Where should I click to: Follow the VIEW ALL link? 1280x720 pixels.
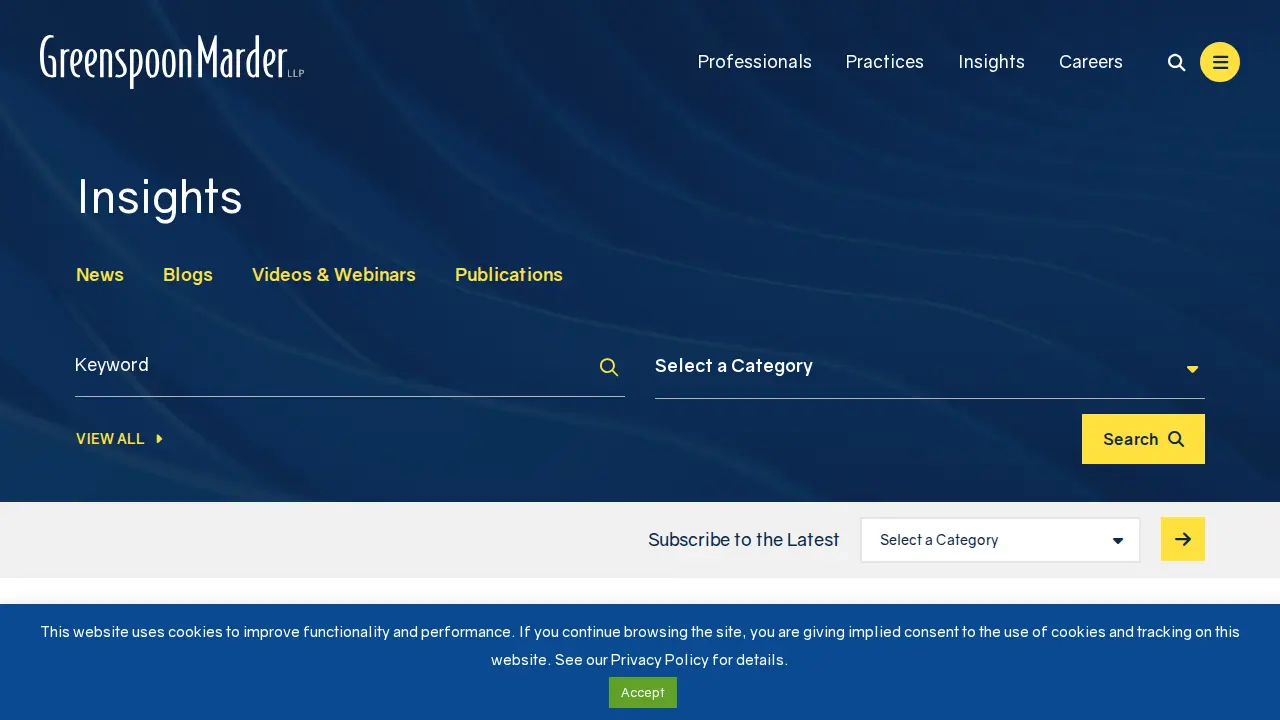click(x=119, y=439)
